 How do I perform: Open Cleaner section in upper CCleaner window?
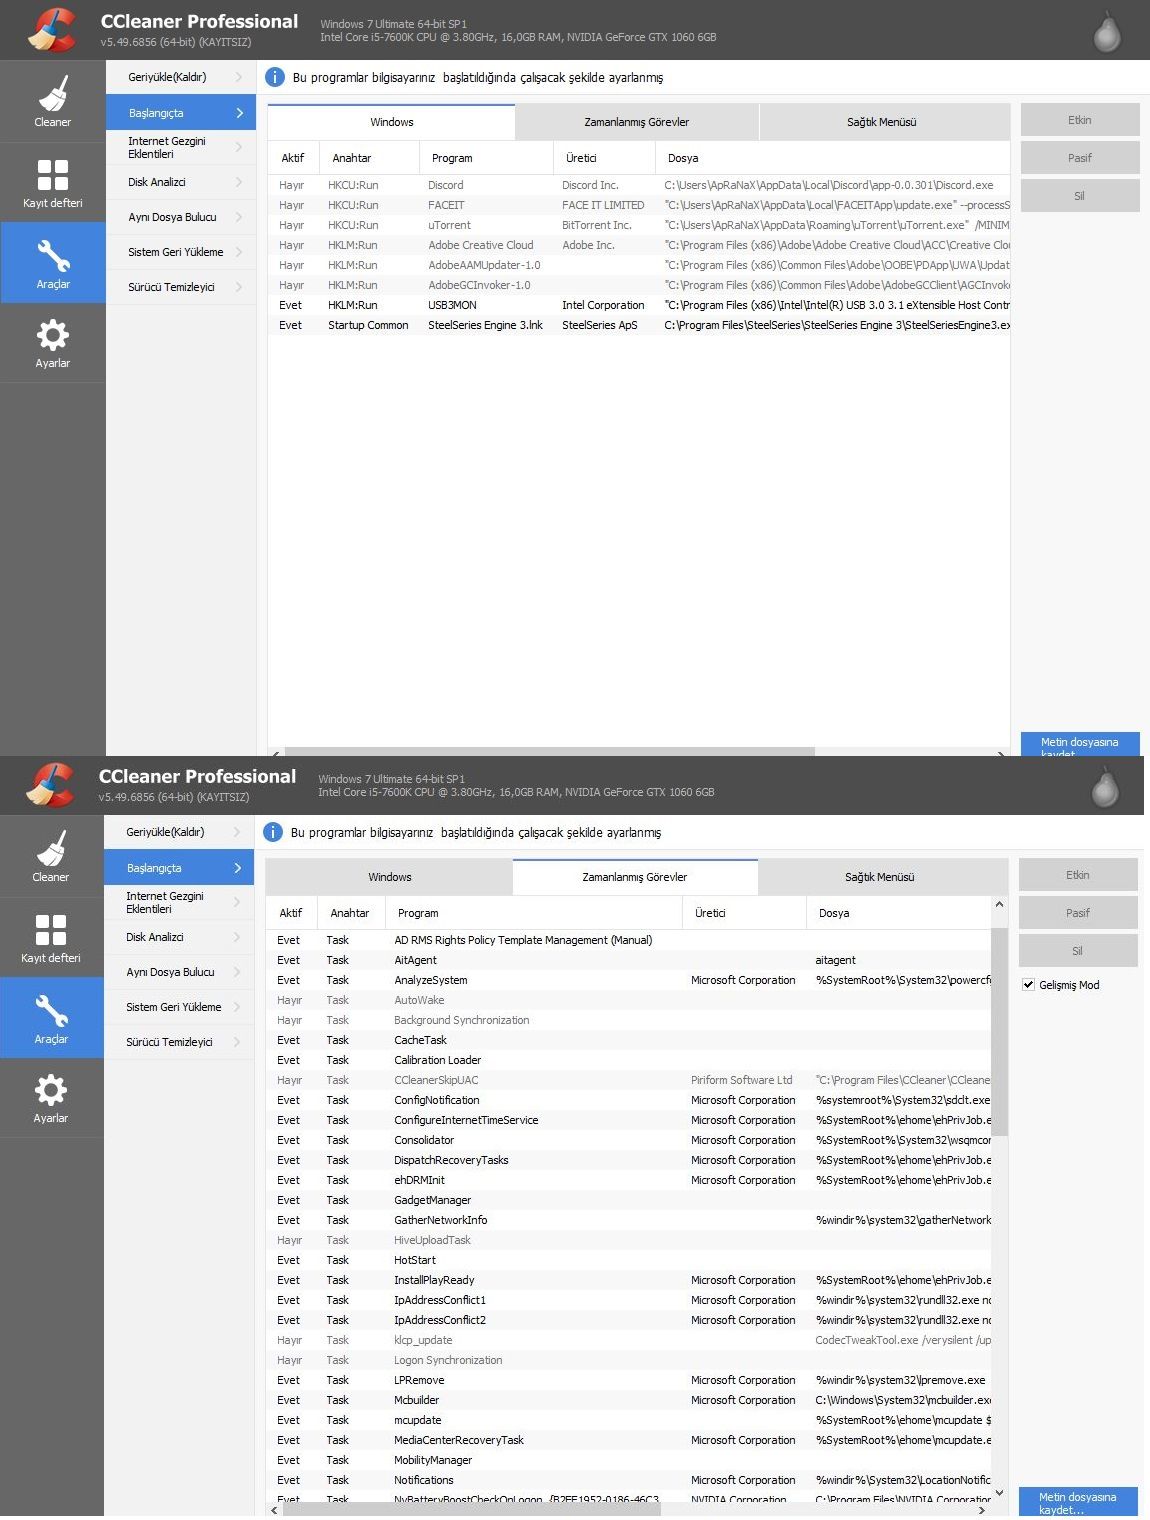click(52, 102)
